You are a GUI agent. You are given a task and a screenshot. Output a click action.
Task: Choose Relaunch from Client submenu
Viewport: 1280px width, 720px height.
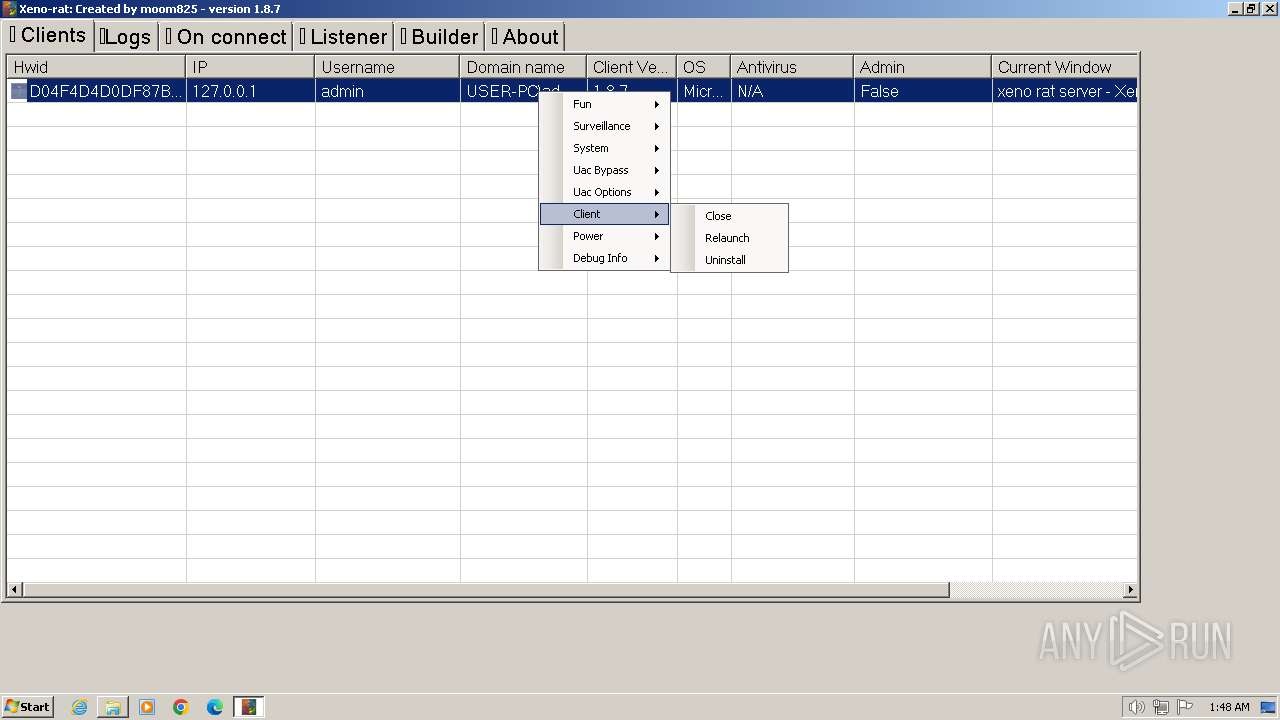coord(729,238)
